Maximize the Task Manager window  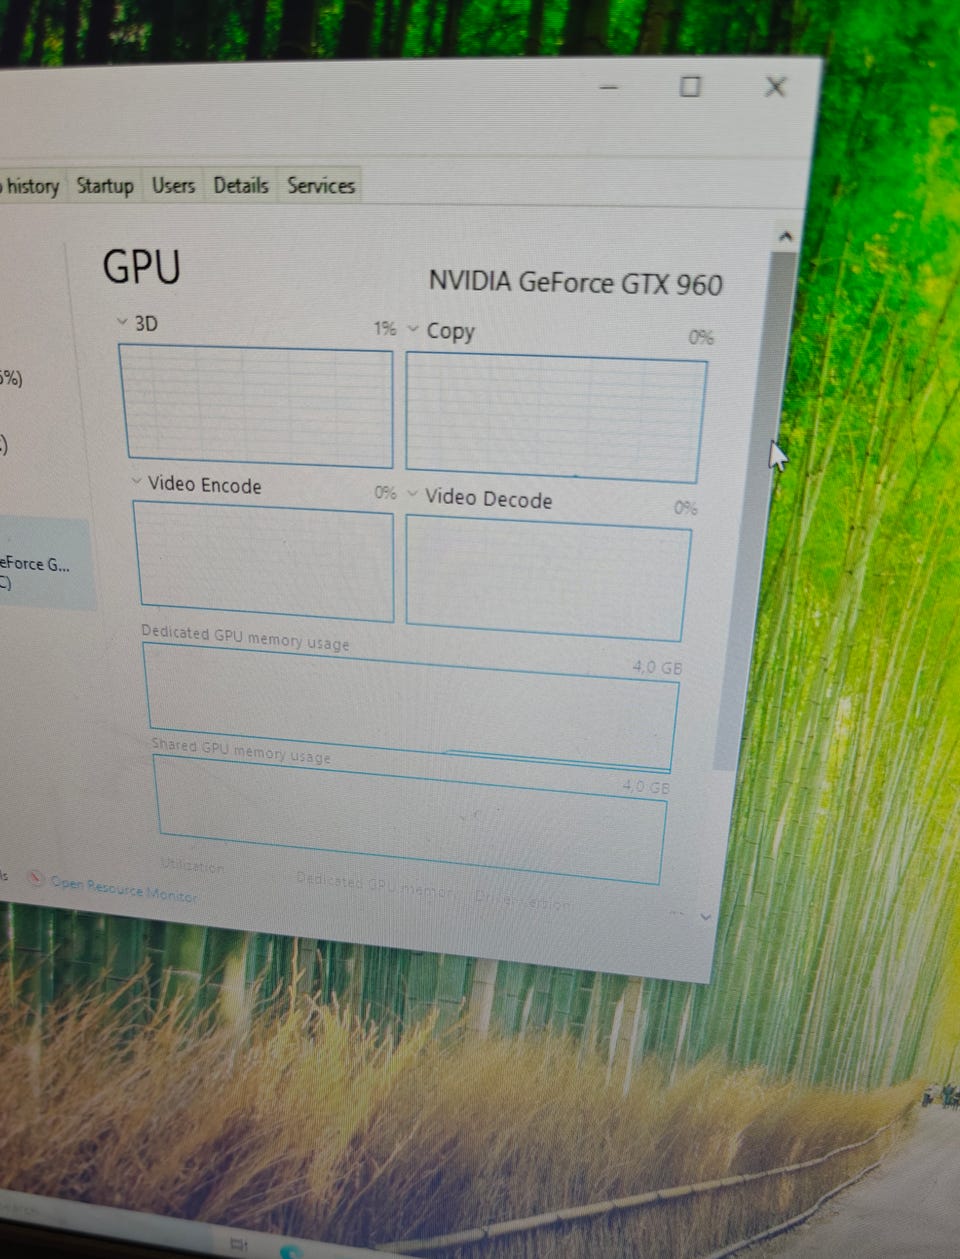[690, 87]
